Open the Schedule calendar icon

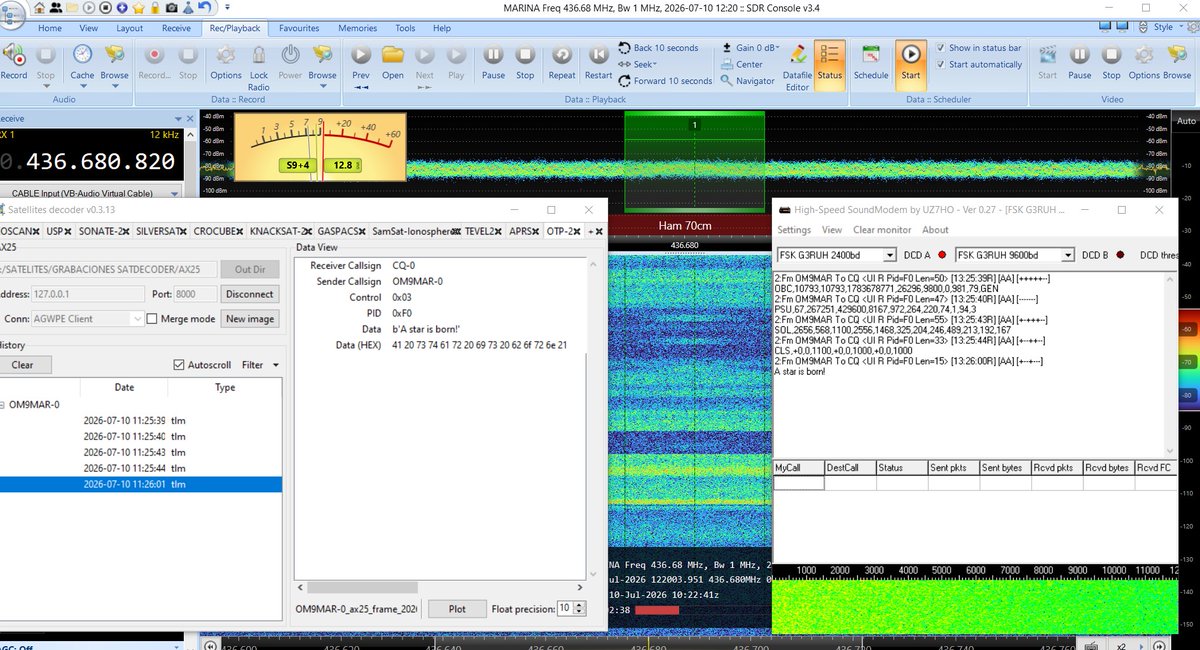tap(870, 54)
